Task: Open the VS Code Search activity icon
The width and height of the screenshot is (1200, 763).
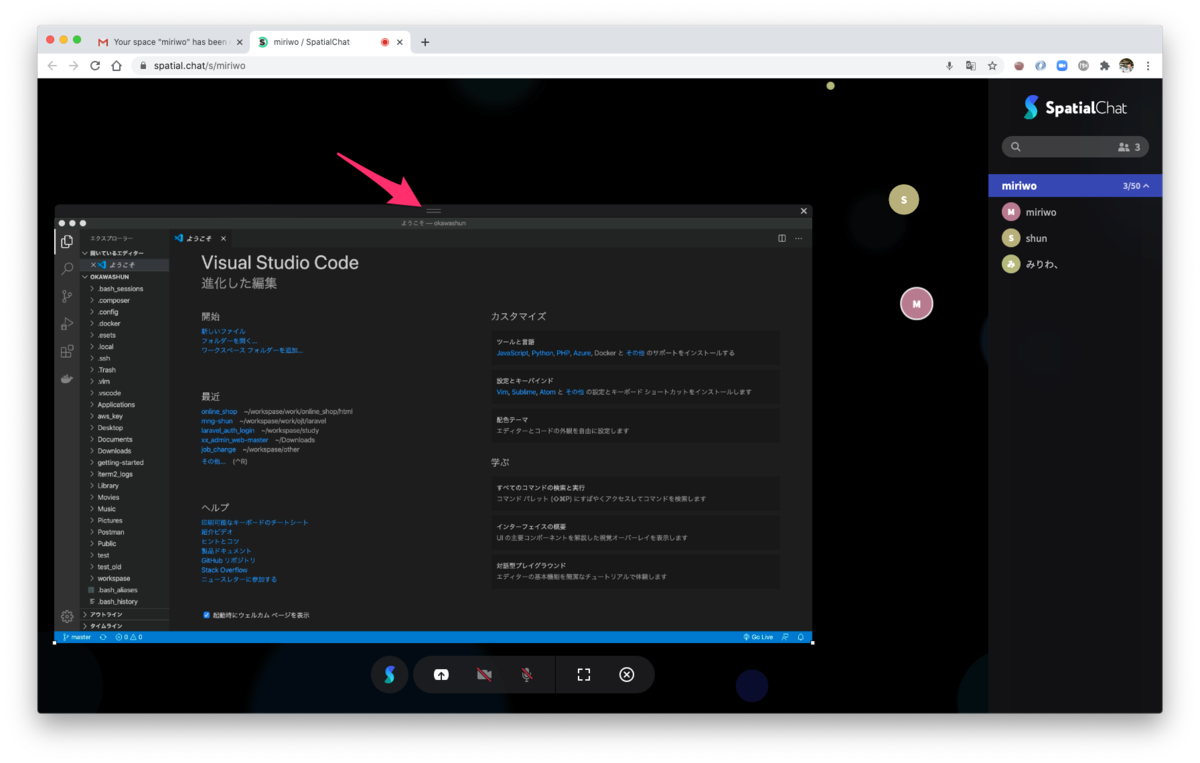Action: click(67, 269)
